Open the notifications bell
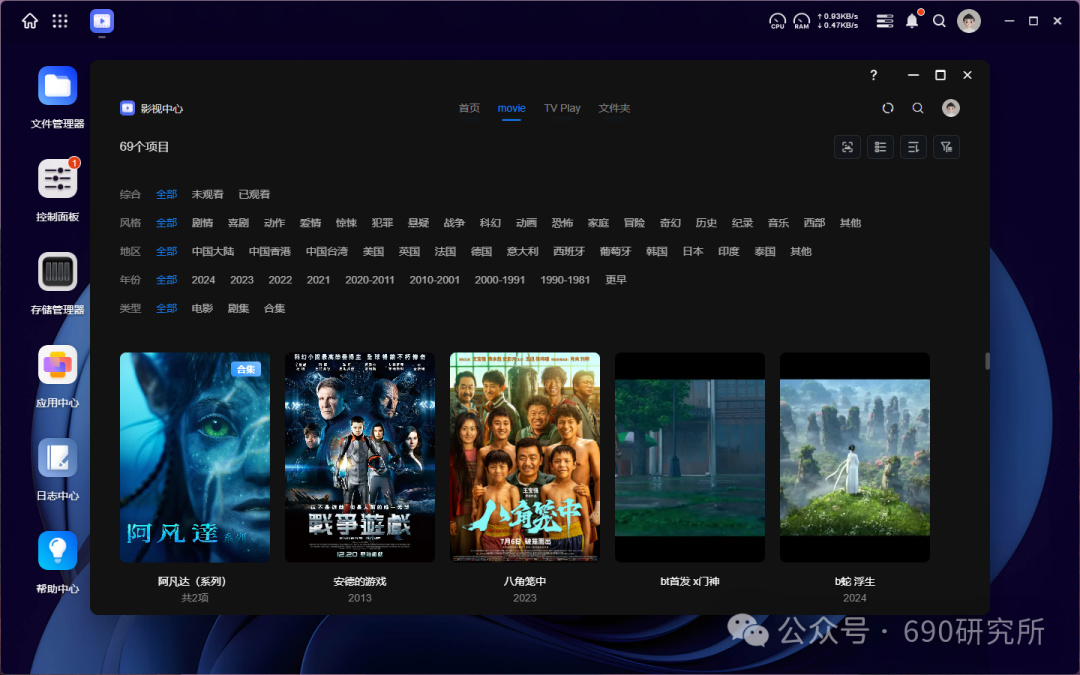 (x=912, y=21)
